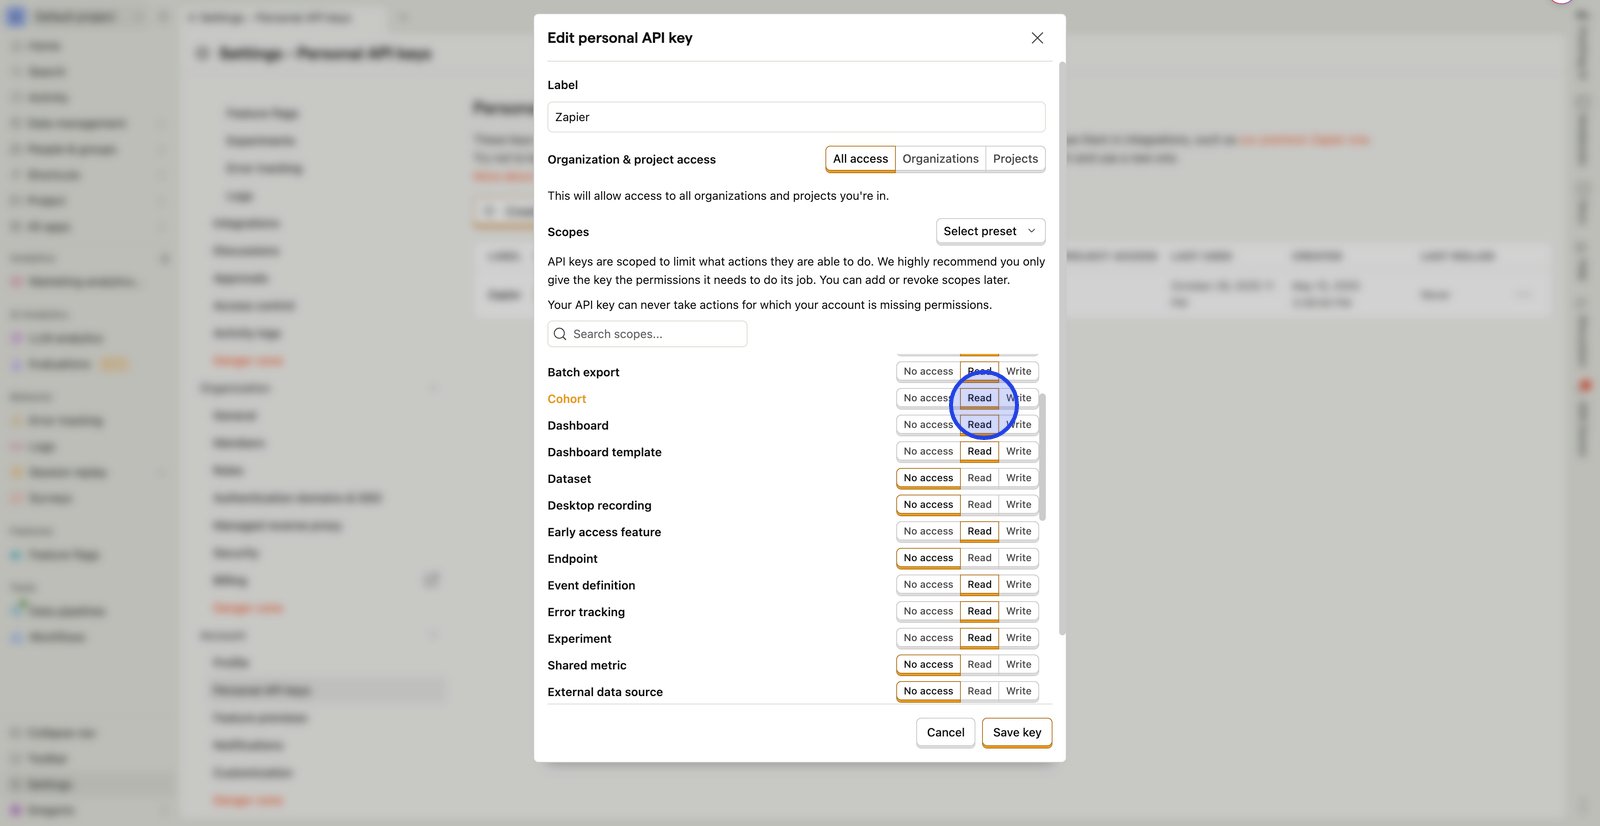The width and height of the screenshot is (1600, 826).
Task: Set Endpoint scope to Read
Action: (x=979, y=558)
